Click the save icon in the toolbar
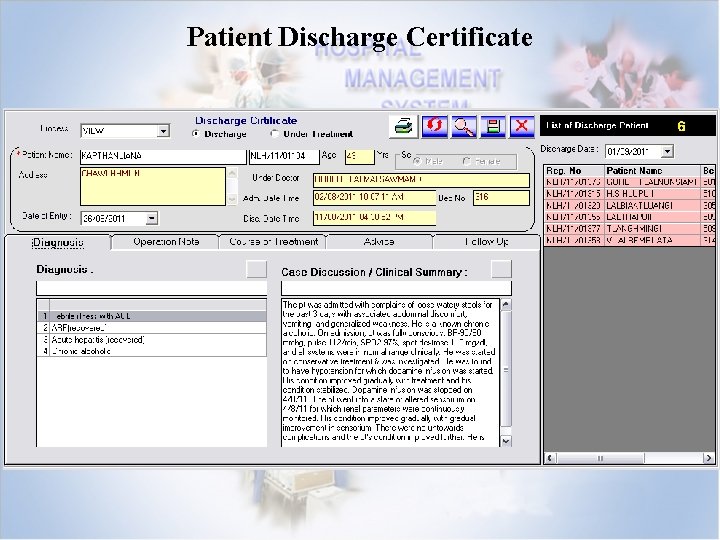Image resolution: width=720 pixels, height=540 pixels. point(492,126)
